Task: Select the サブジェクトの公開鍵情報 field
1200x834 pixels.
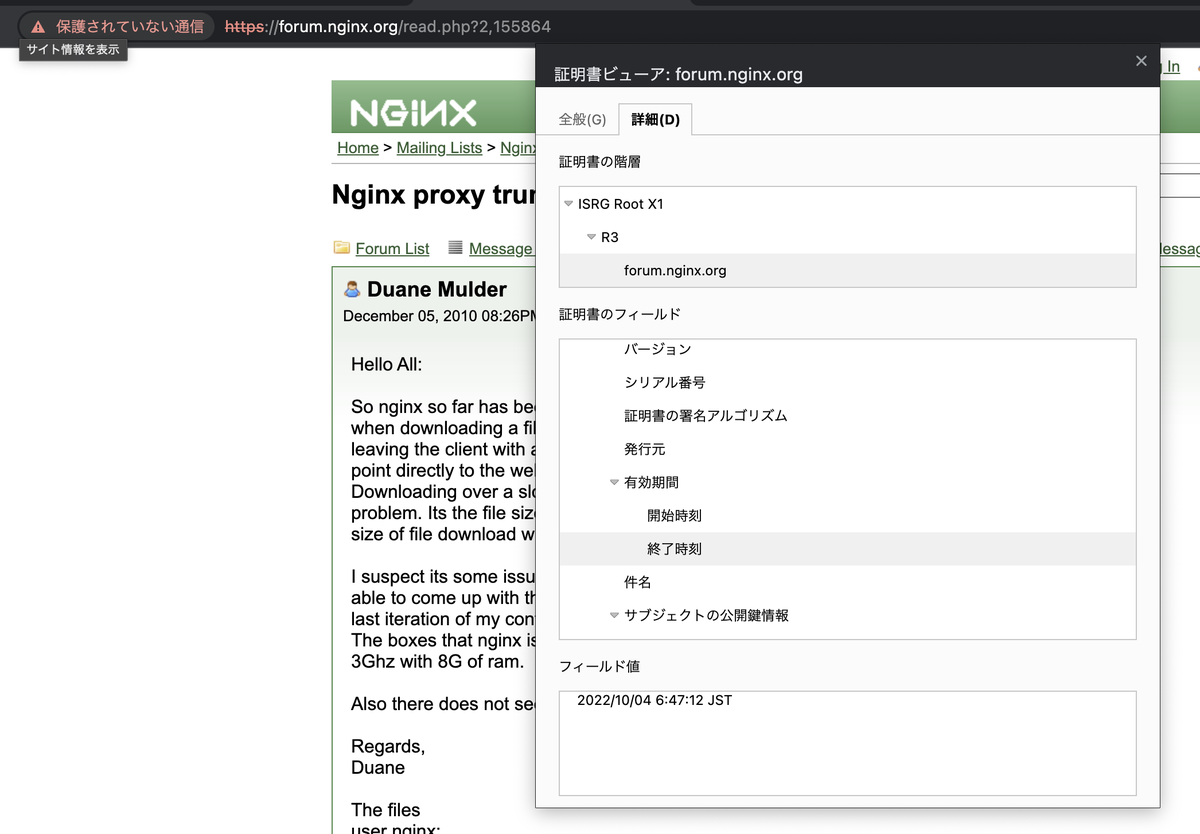Action: tap(848, 615)
